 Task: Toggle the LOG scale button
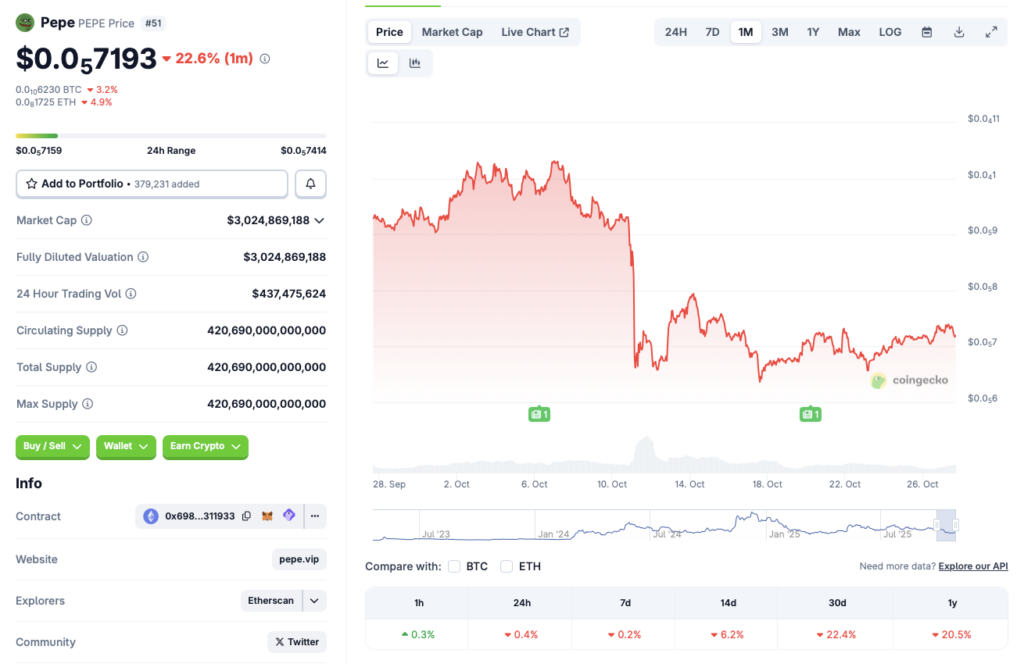click(x=890, y=32)
